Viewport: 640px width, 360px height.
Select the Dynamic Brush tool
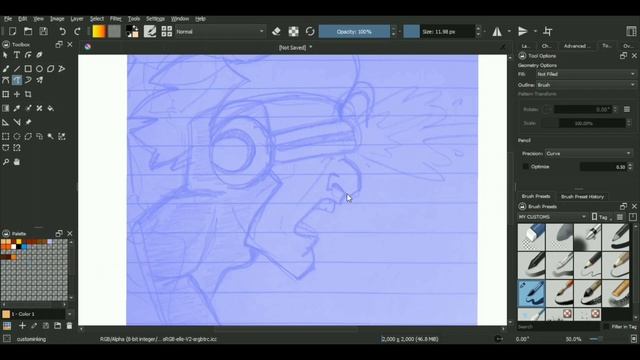(28, 80)
